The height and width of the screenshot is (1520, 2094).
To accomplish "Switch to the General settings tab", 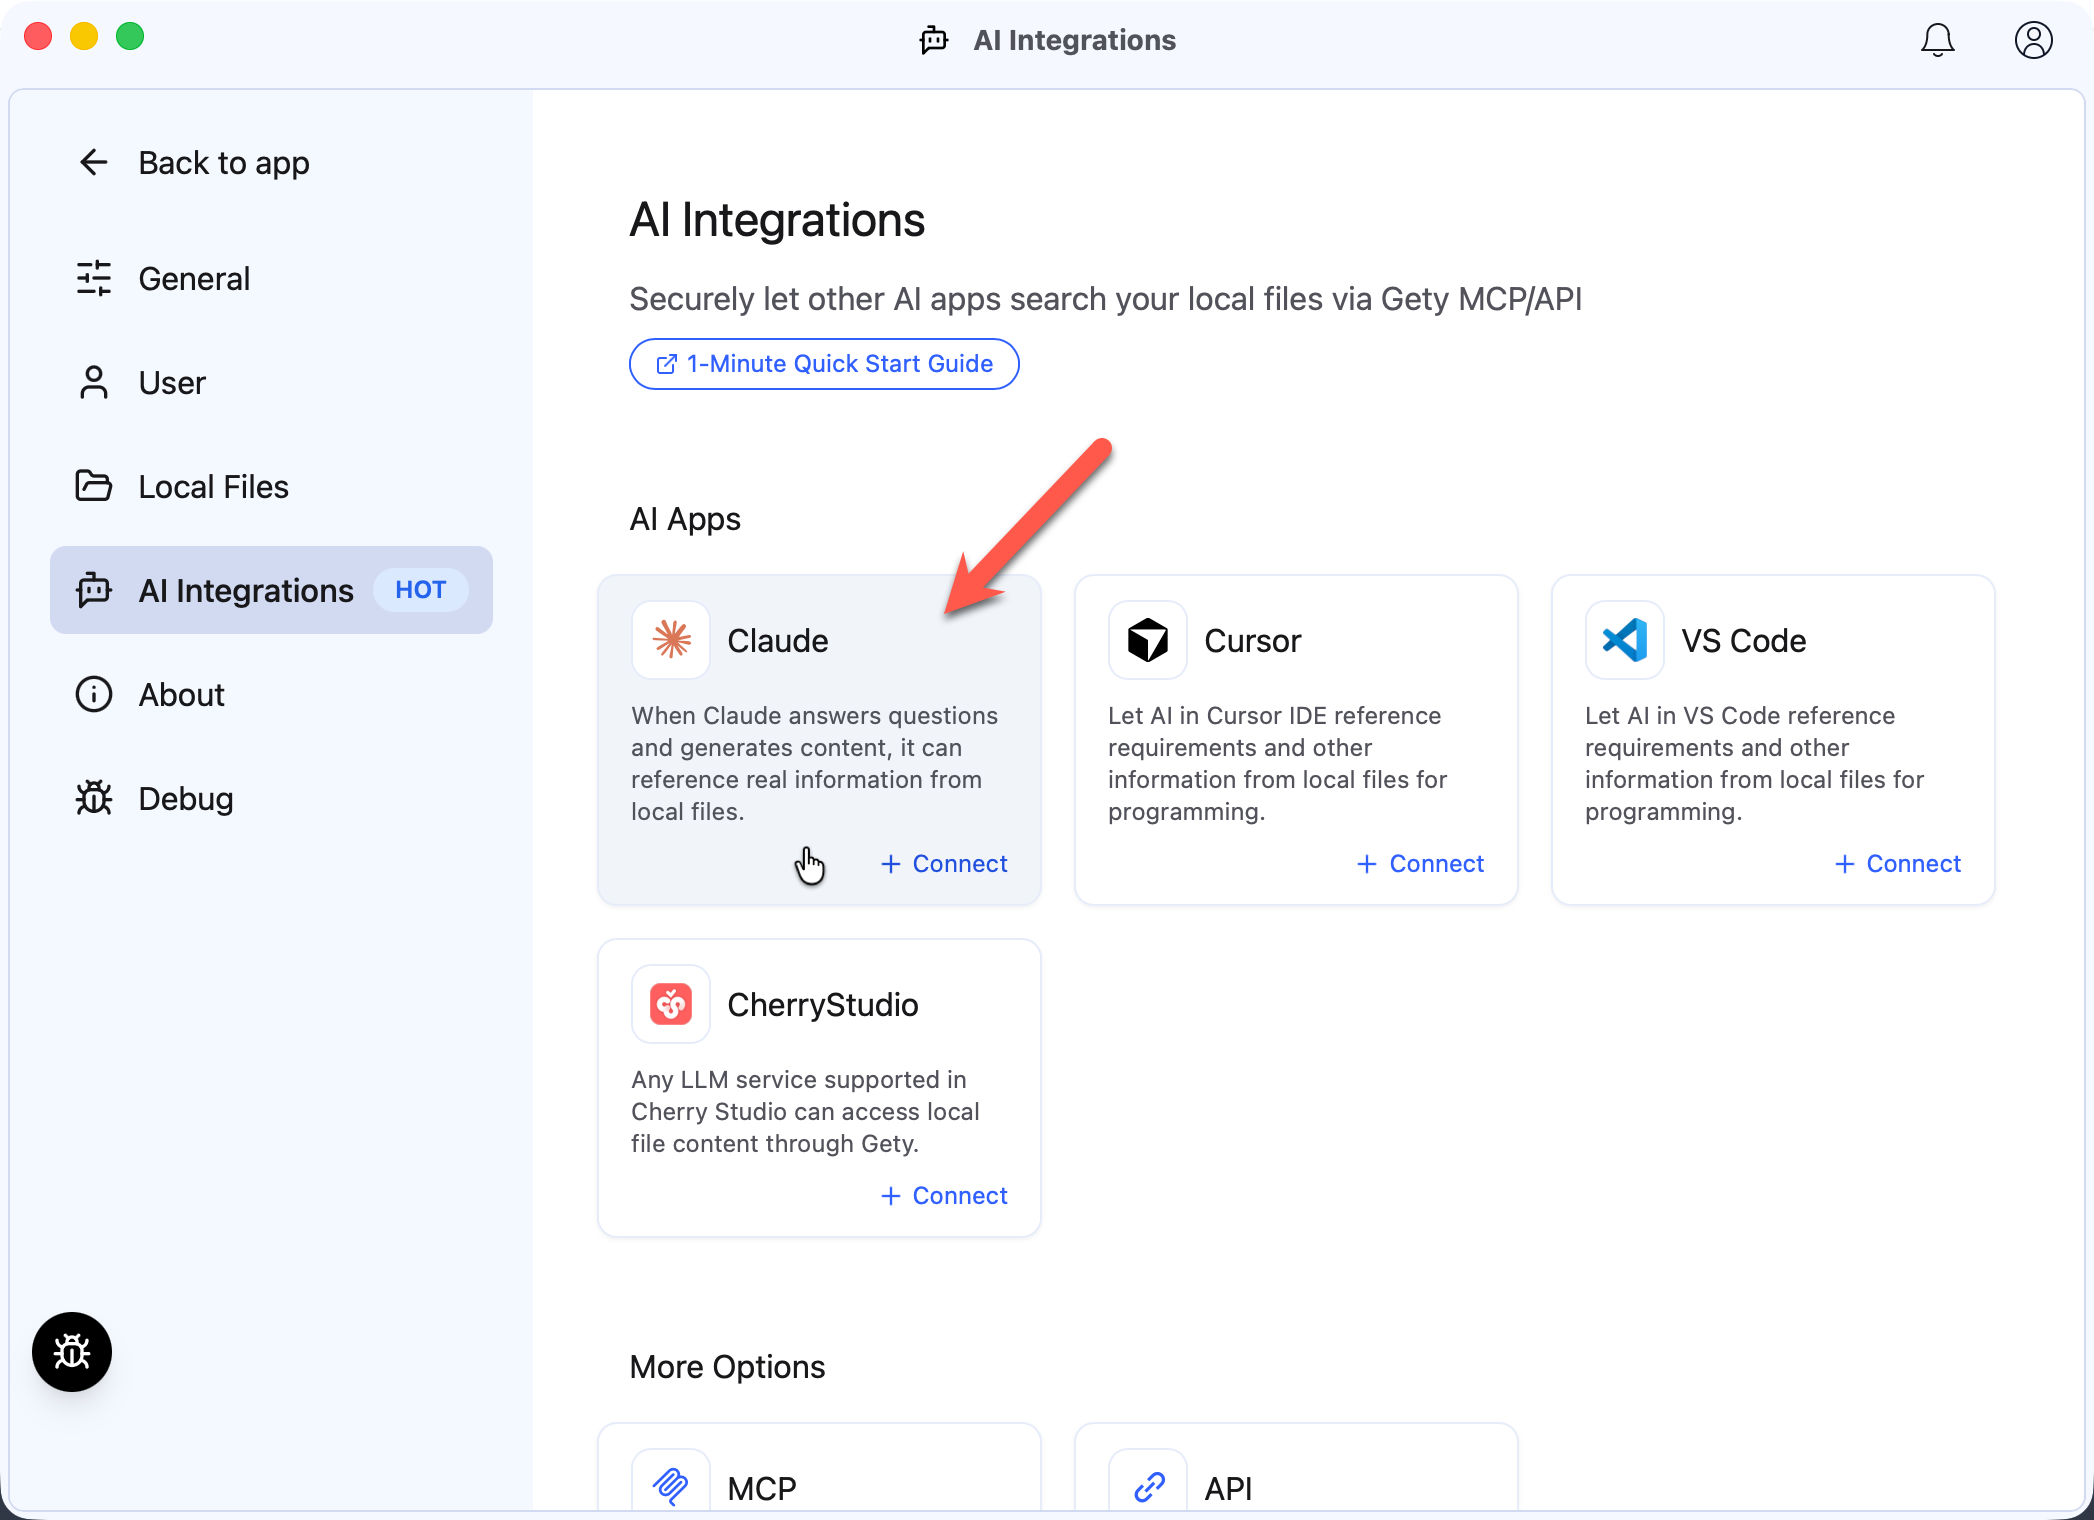I will pyautogui.click(x=193, y=278).
